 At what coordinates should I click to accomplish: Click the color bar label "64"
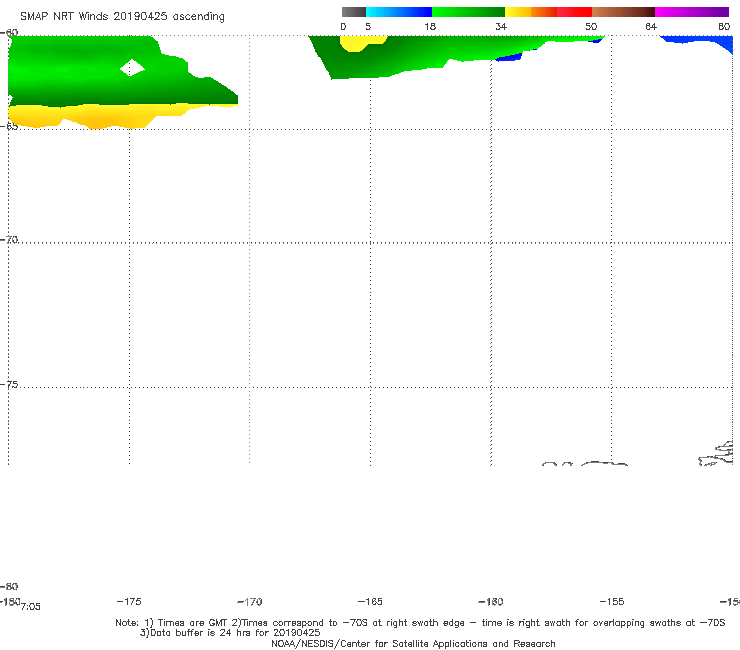pyautogui.click(x=651, y=26)
